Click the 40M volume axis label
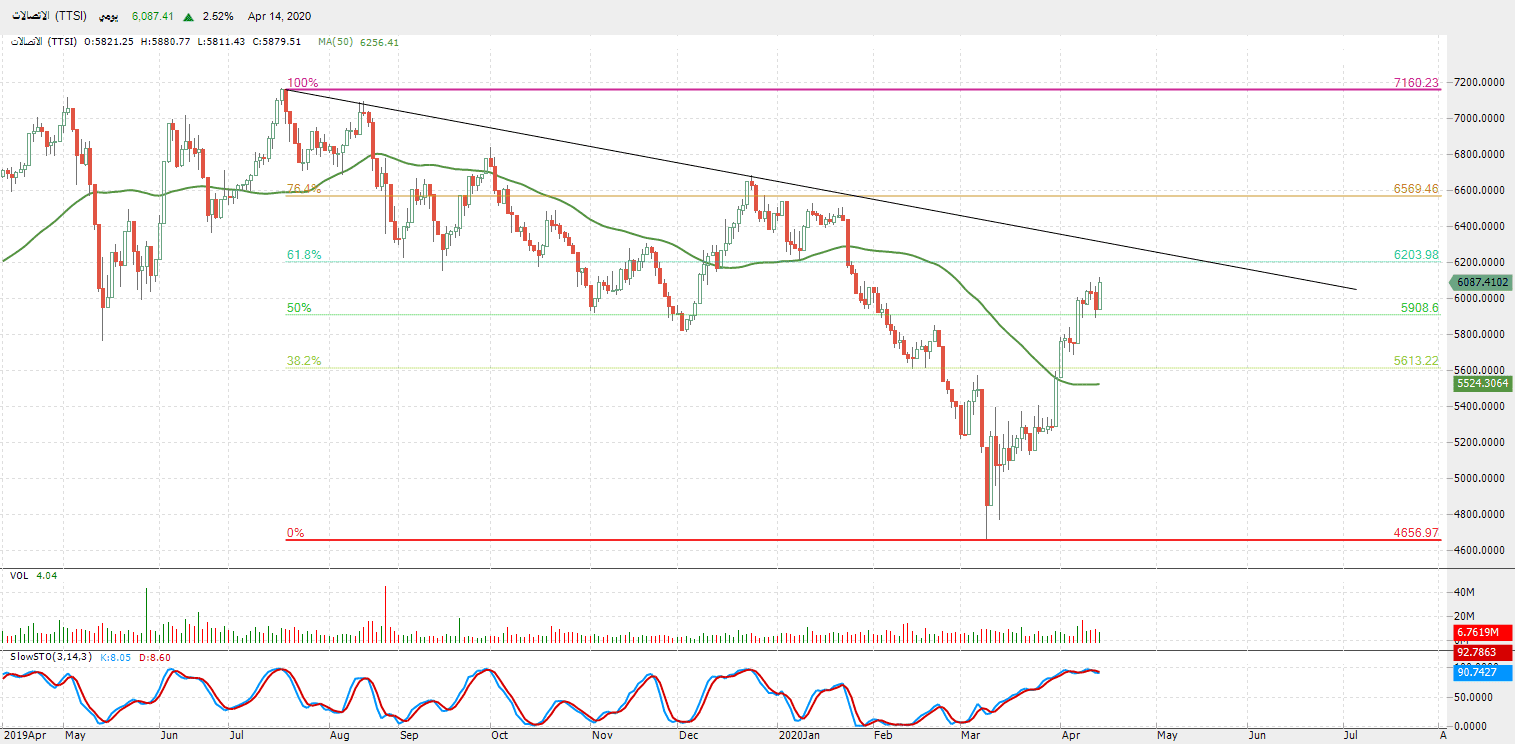Image resolution: width=1515 pixels, height=744 pixels. tap(1465, 592)
